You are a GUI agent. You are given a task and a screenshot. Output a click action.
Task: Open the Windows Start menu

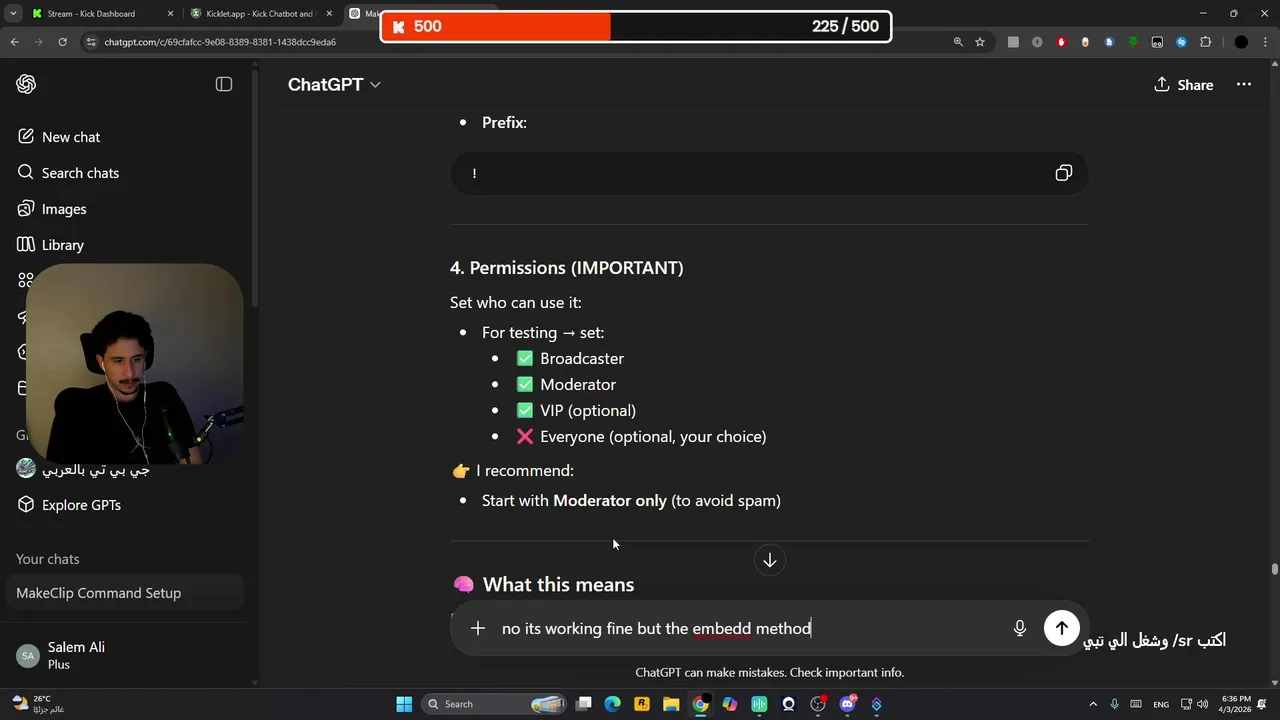click(404, 704)
